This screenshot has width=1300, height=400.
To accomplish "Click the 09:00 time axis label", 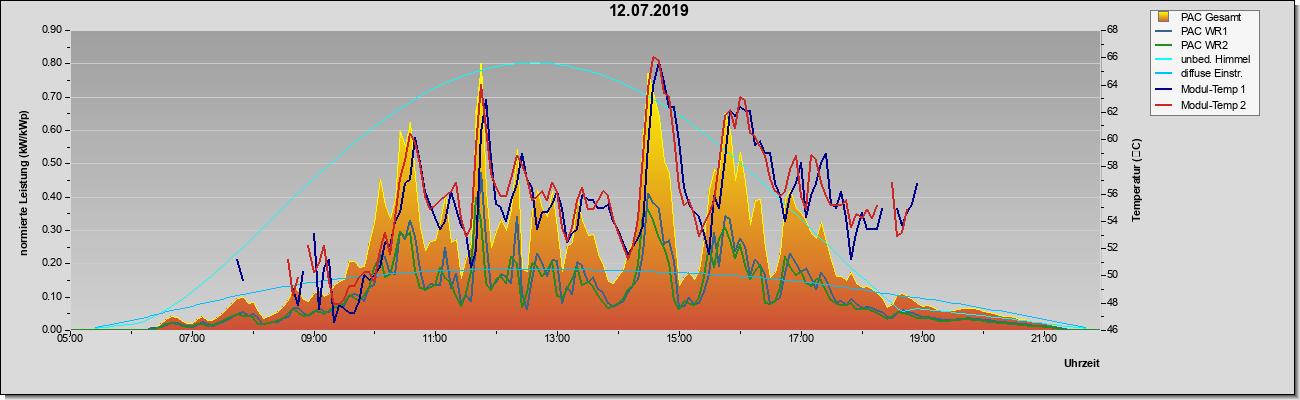I will [x=313, y=339].
